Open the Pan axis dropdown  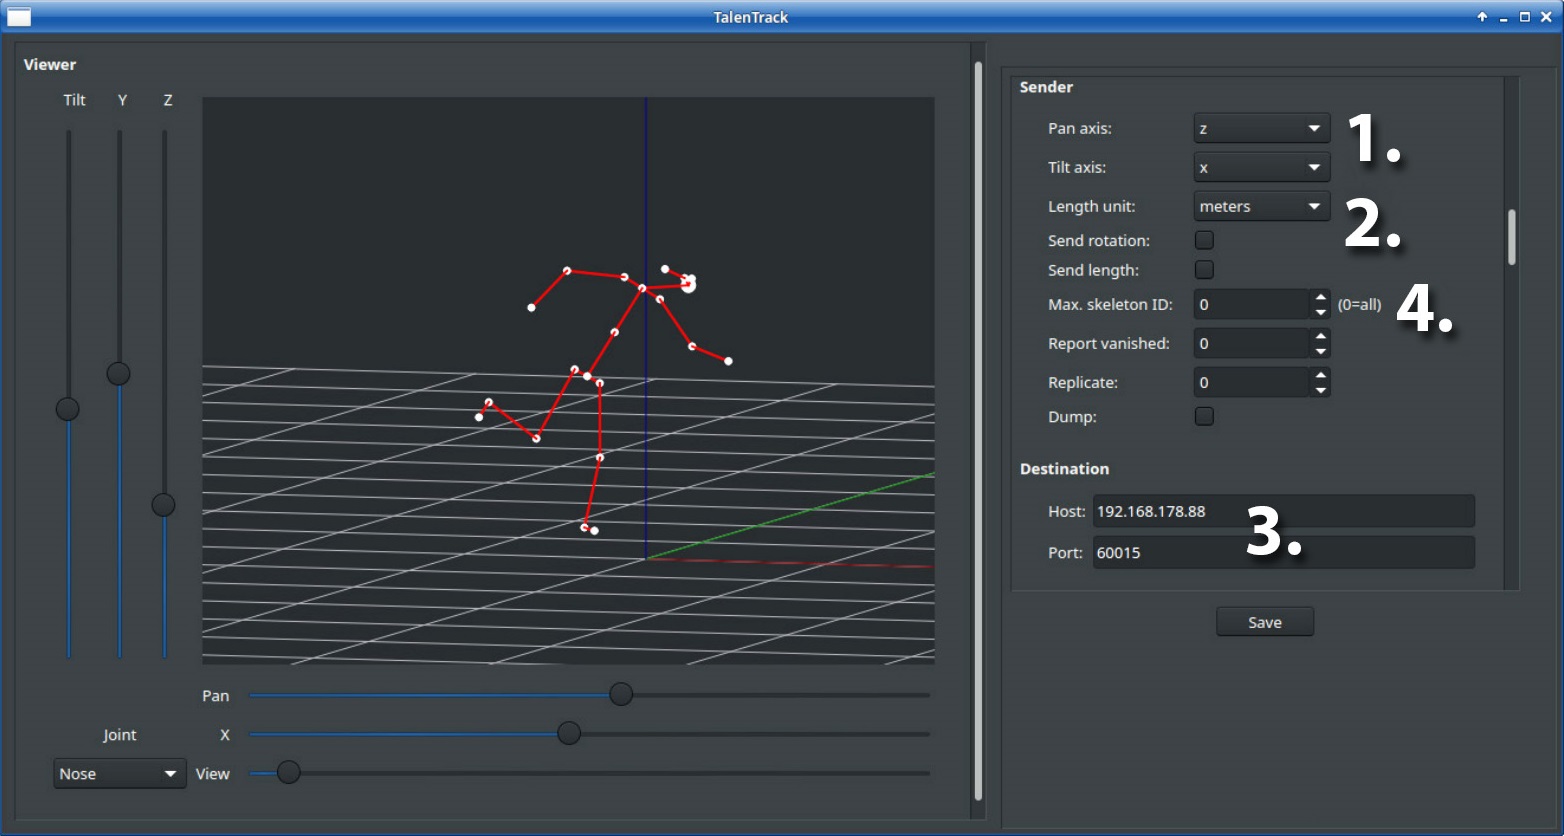click(1313, 128)
